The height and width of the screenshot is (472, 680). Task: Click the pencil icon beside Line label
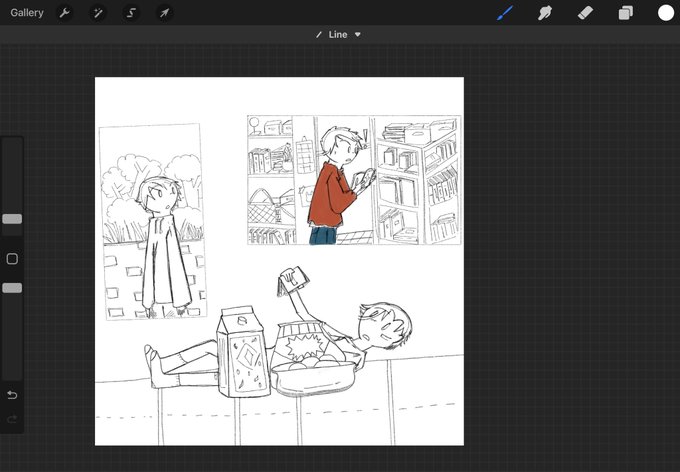click(x=319, y=35)
